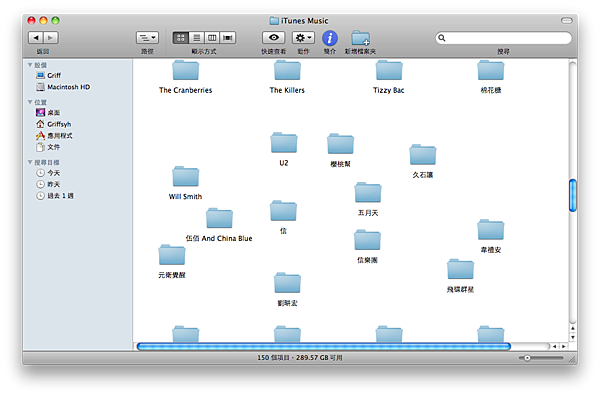
Task: Click the blue Get Info icon
Action: [329, 38]
